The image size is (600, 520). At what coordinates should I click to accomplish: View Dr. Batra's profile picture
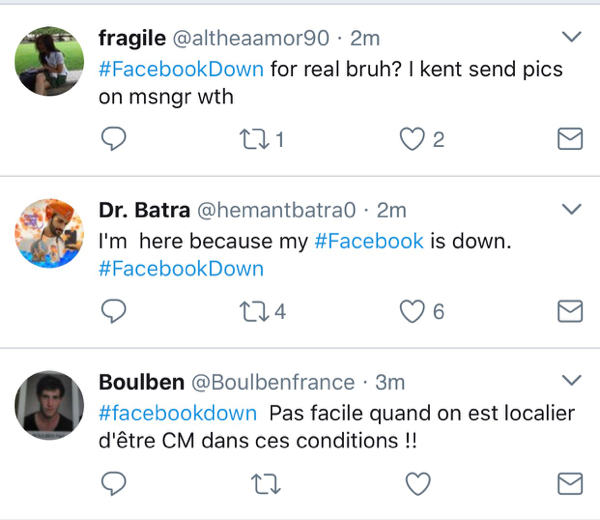click(48, 232)
